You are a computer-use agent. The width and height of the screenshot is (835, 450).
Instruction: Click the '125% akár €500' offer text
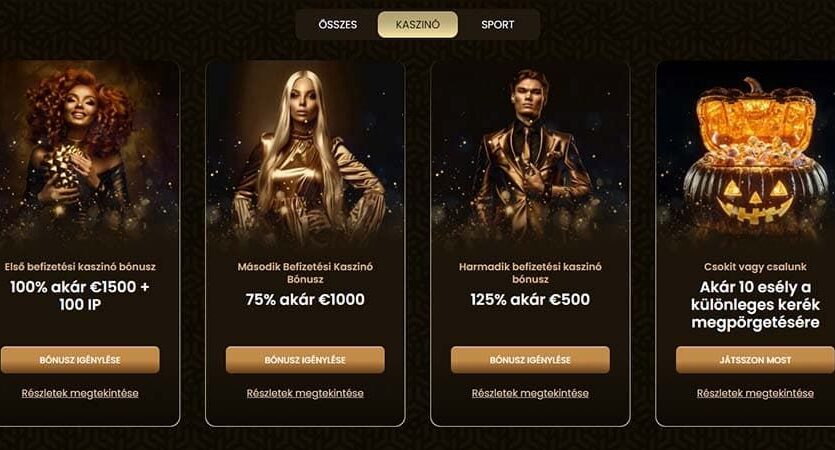point(530,299)
